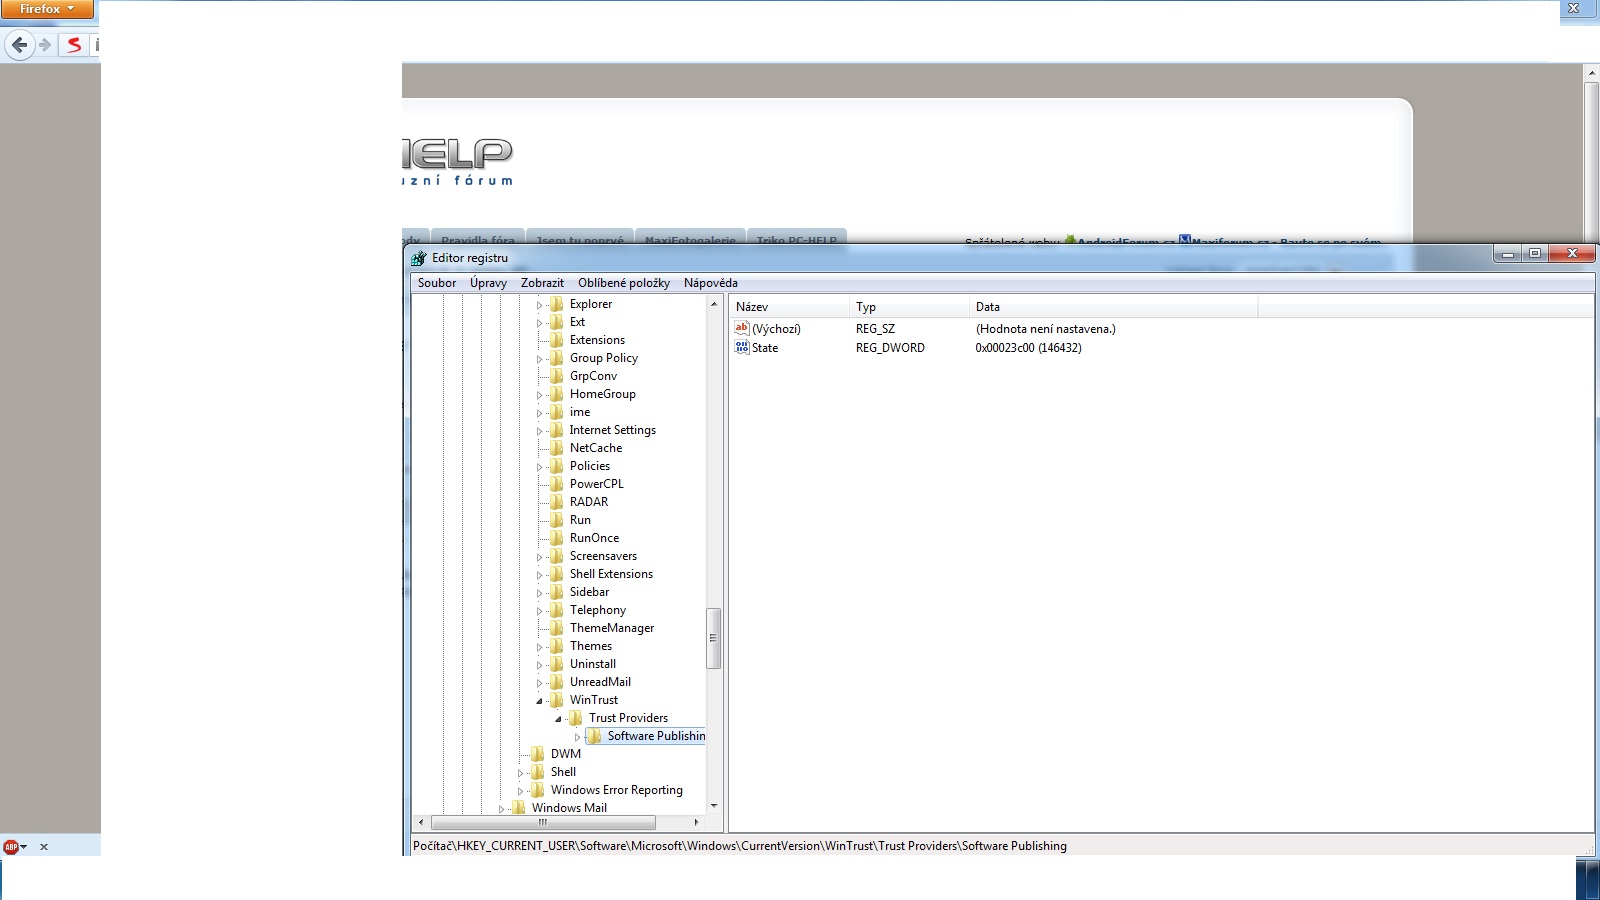The width and height of the screenshot is (1600, 900).
Task: Expand the HomeGroup key
Action: pyautogui.click(x=539, y=395)
